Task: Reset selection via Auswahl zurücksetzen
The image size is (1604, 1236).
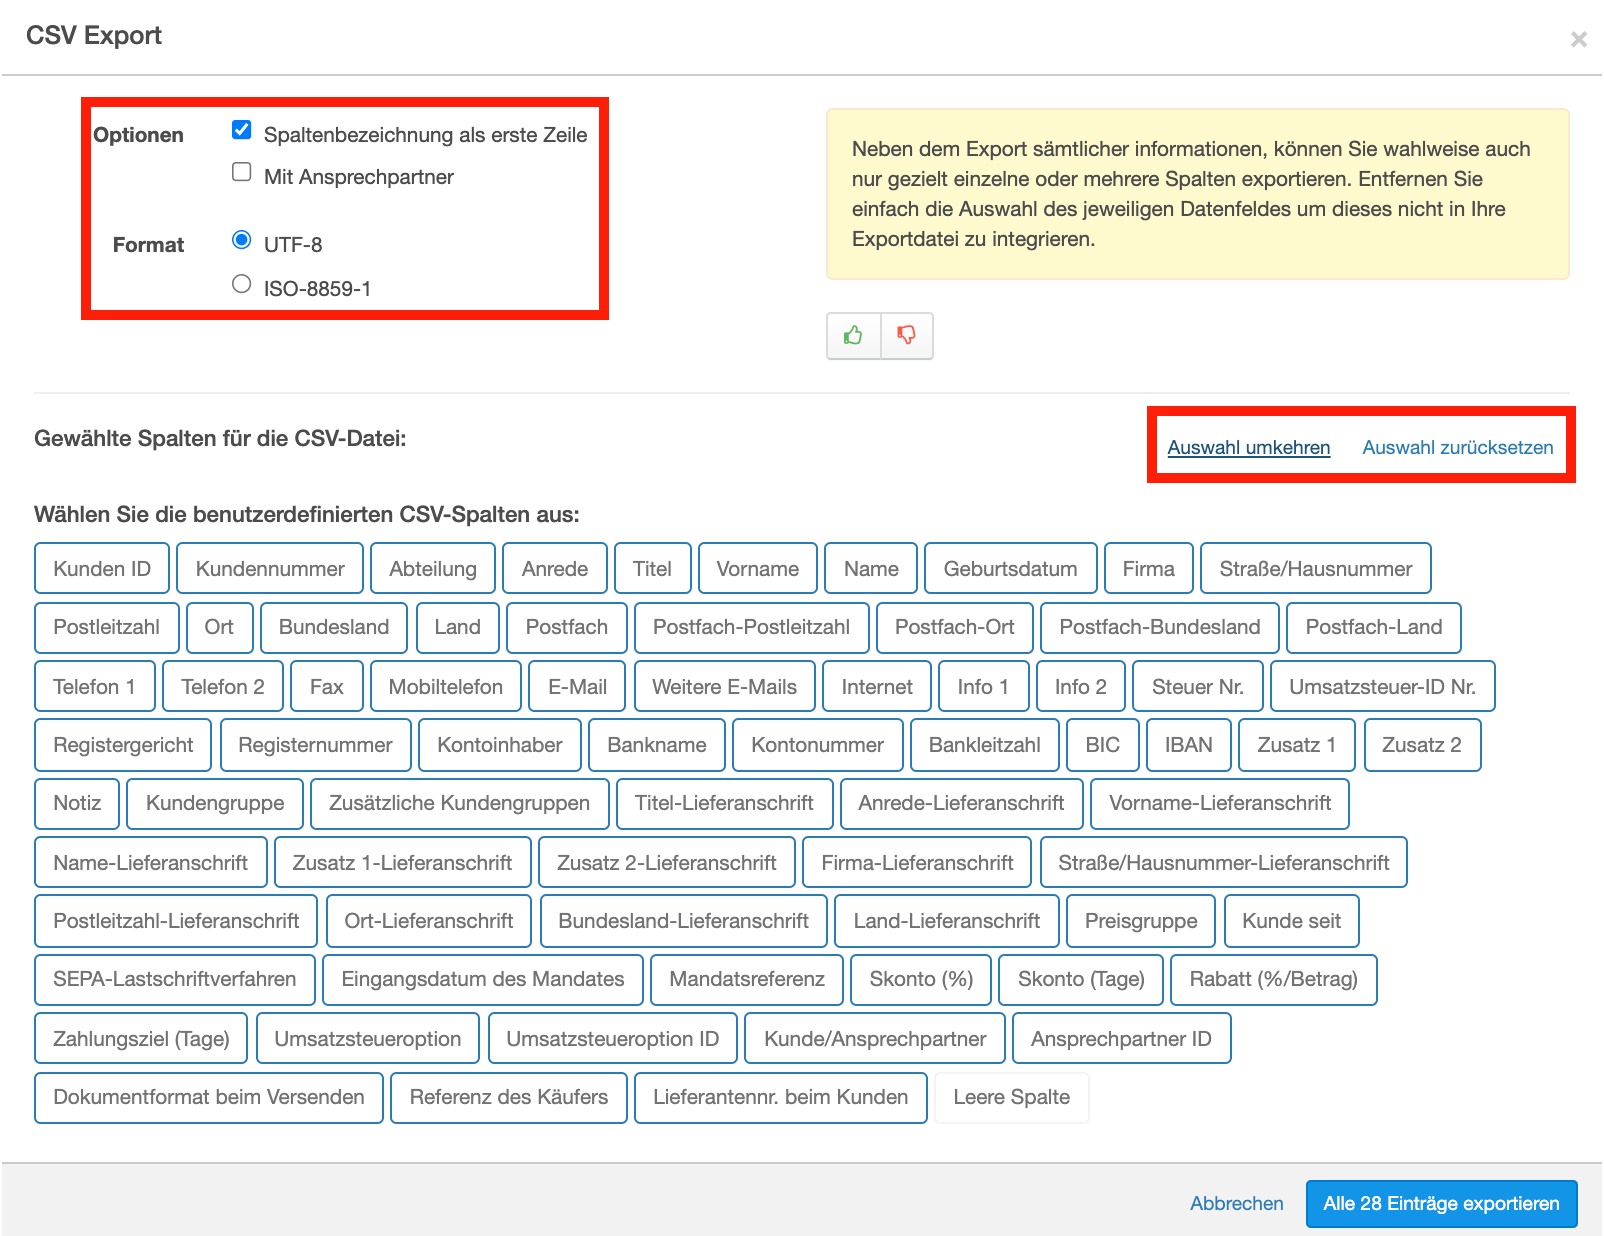Action: pos(1457,447)
